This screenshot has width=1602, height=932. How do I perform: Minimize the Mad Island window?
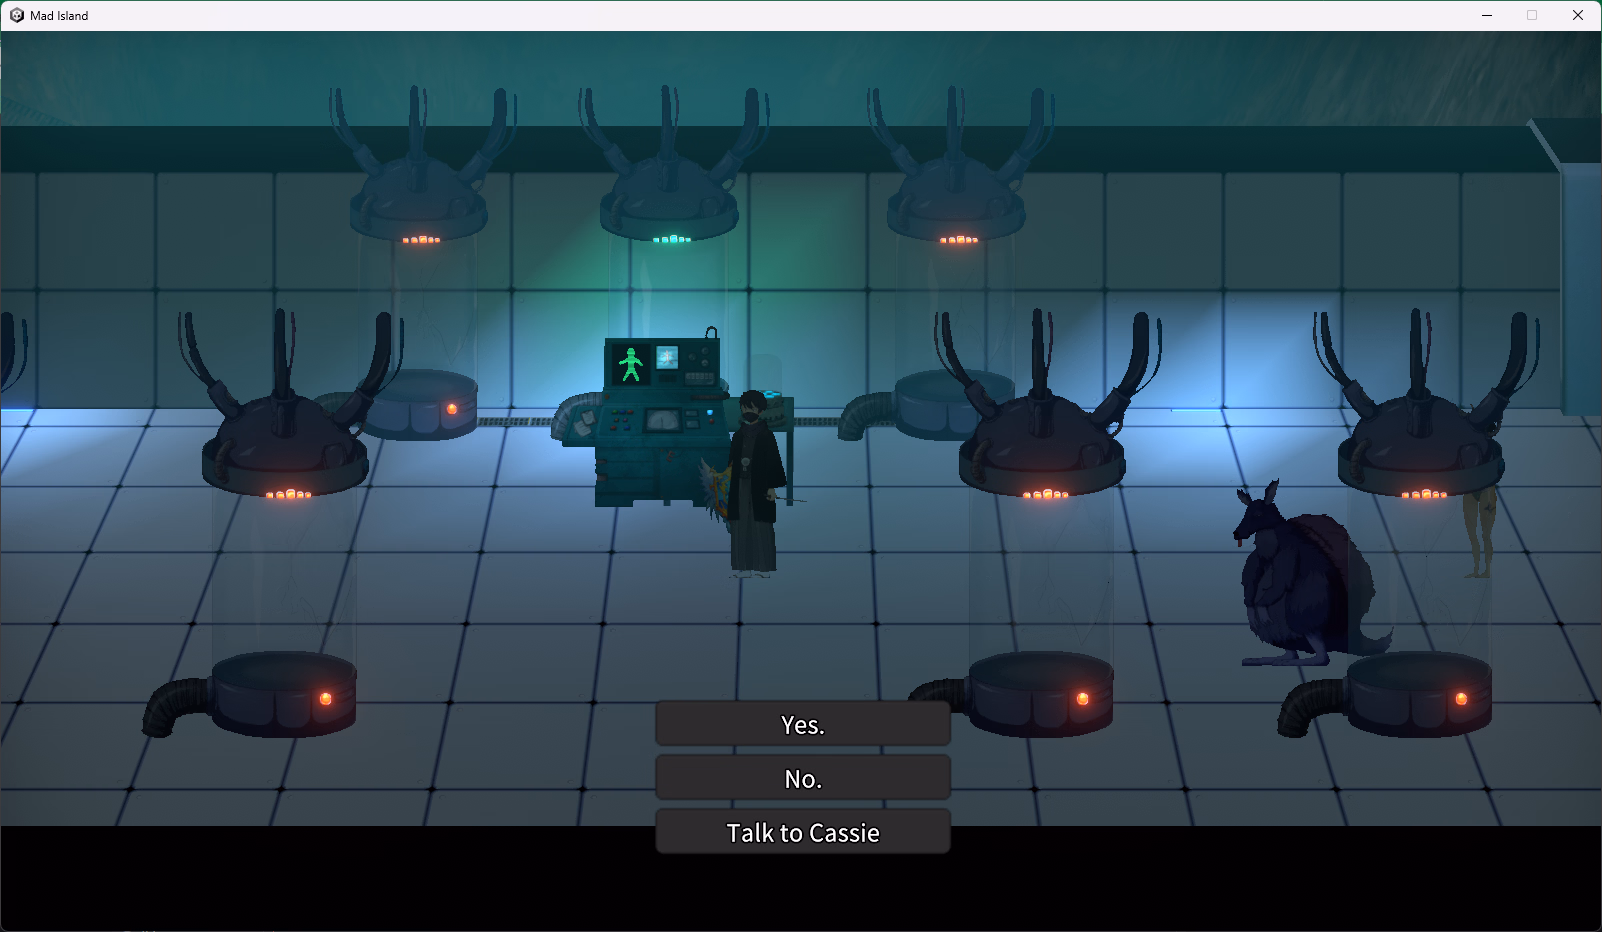1487,15
